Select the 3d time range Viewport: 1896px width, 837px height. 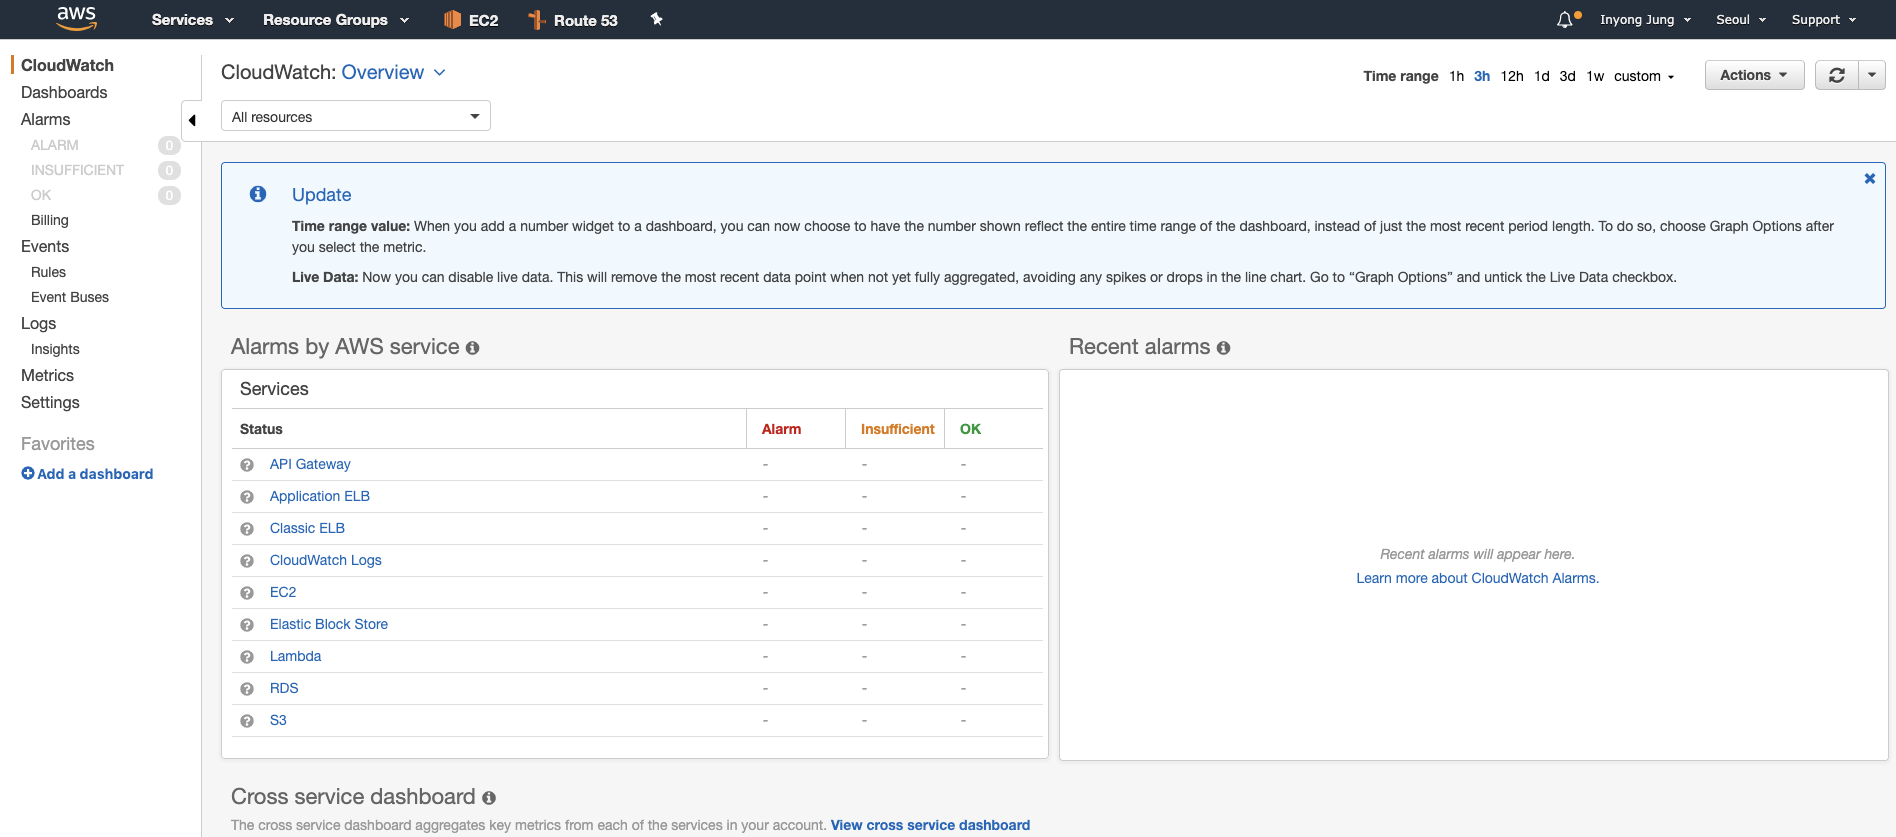(x=1567, y=76)
